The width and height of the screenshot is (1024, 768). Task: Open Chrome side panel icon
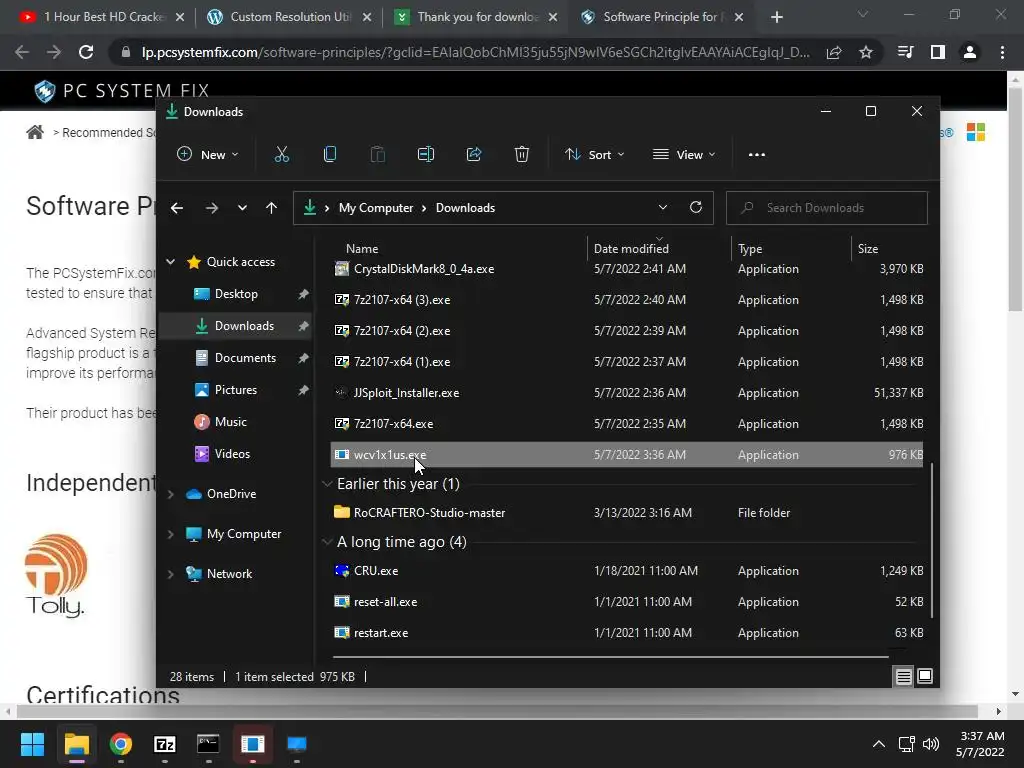pos(938,52)
